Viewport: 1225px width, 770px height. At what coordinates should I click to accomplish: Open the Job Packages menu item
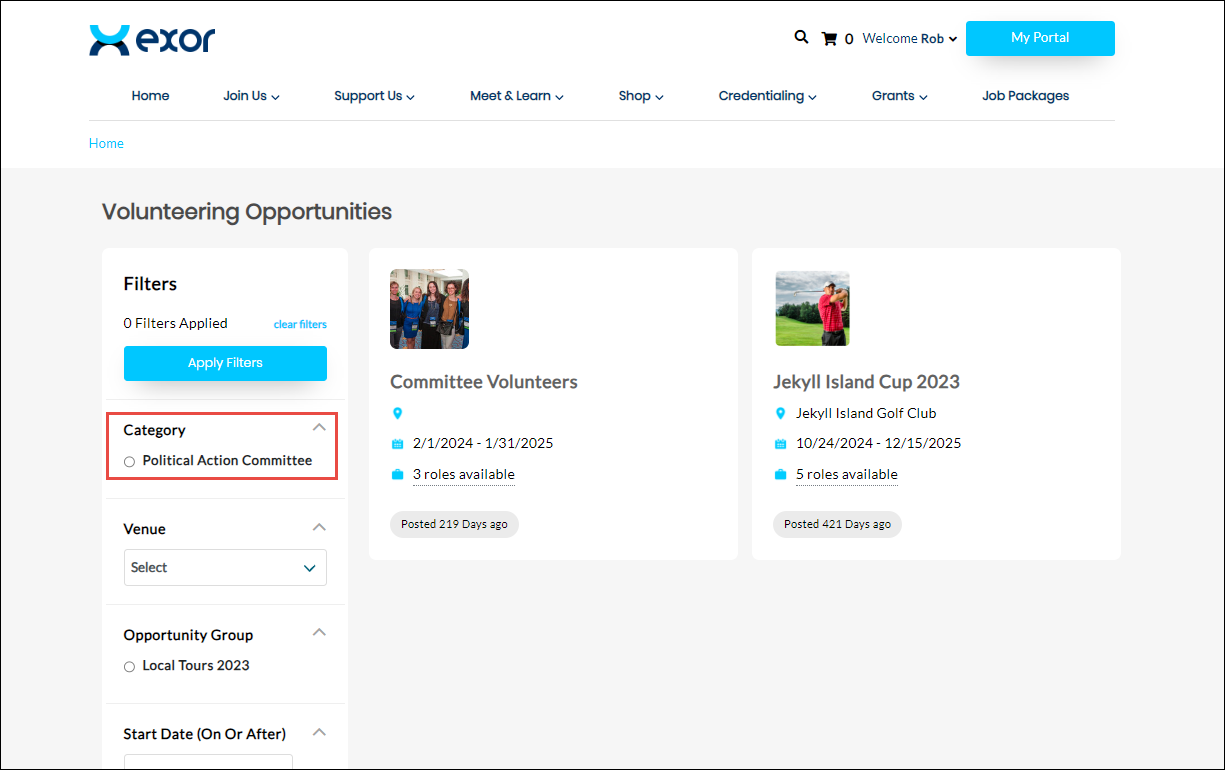tap(1025, 96)
